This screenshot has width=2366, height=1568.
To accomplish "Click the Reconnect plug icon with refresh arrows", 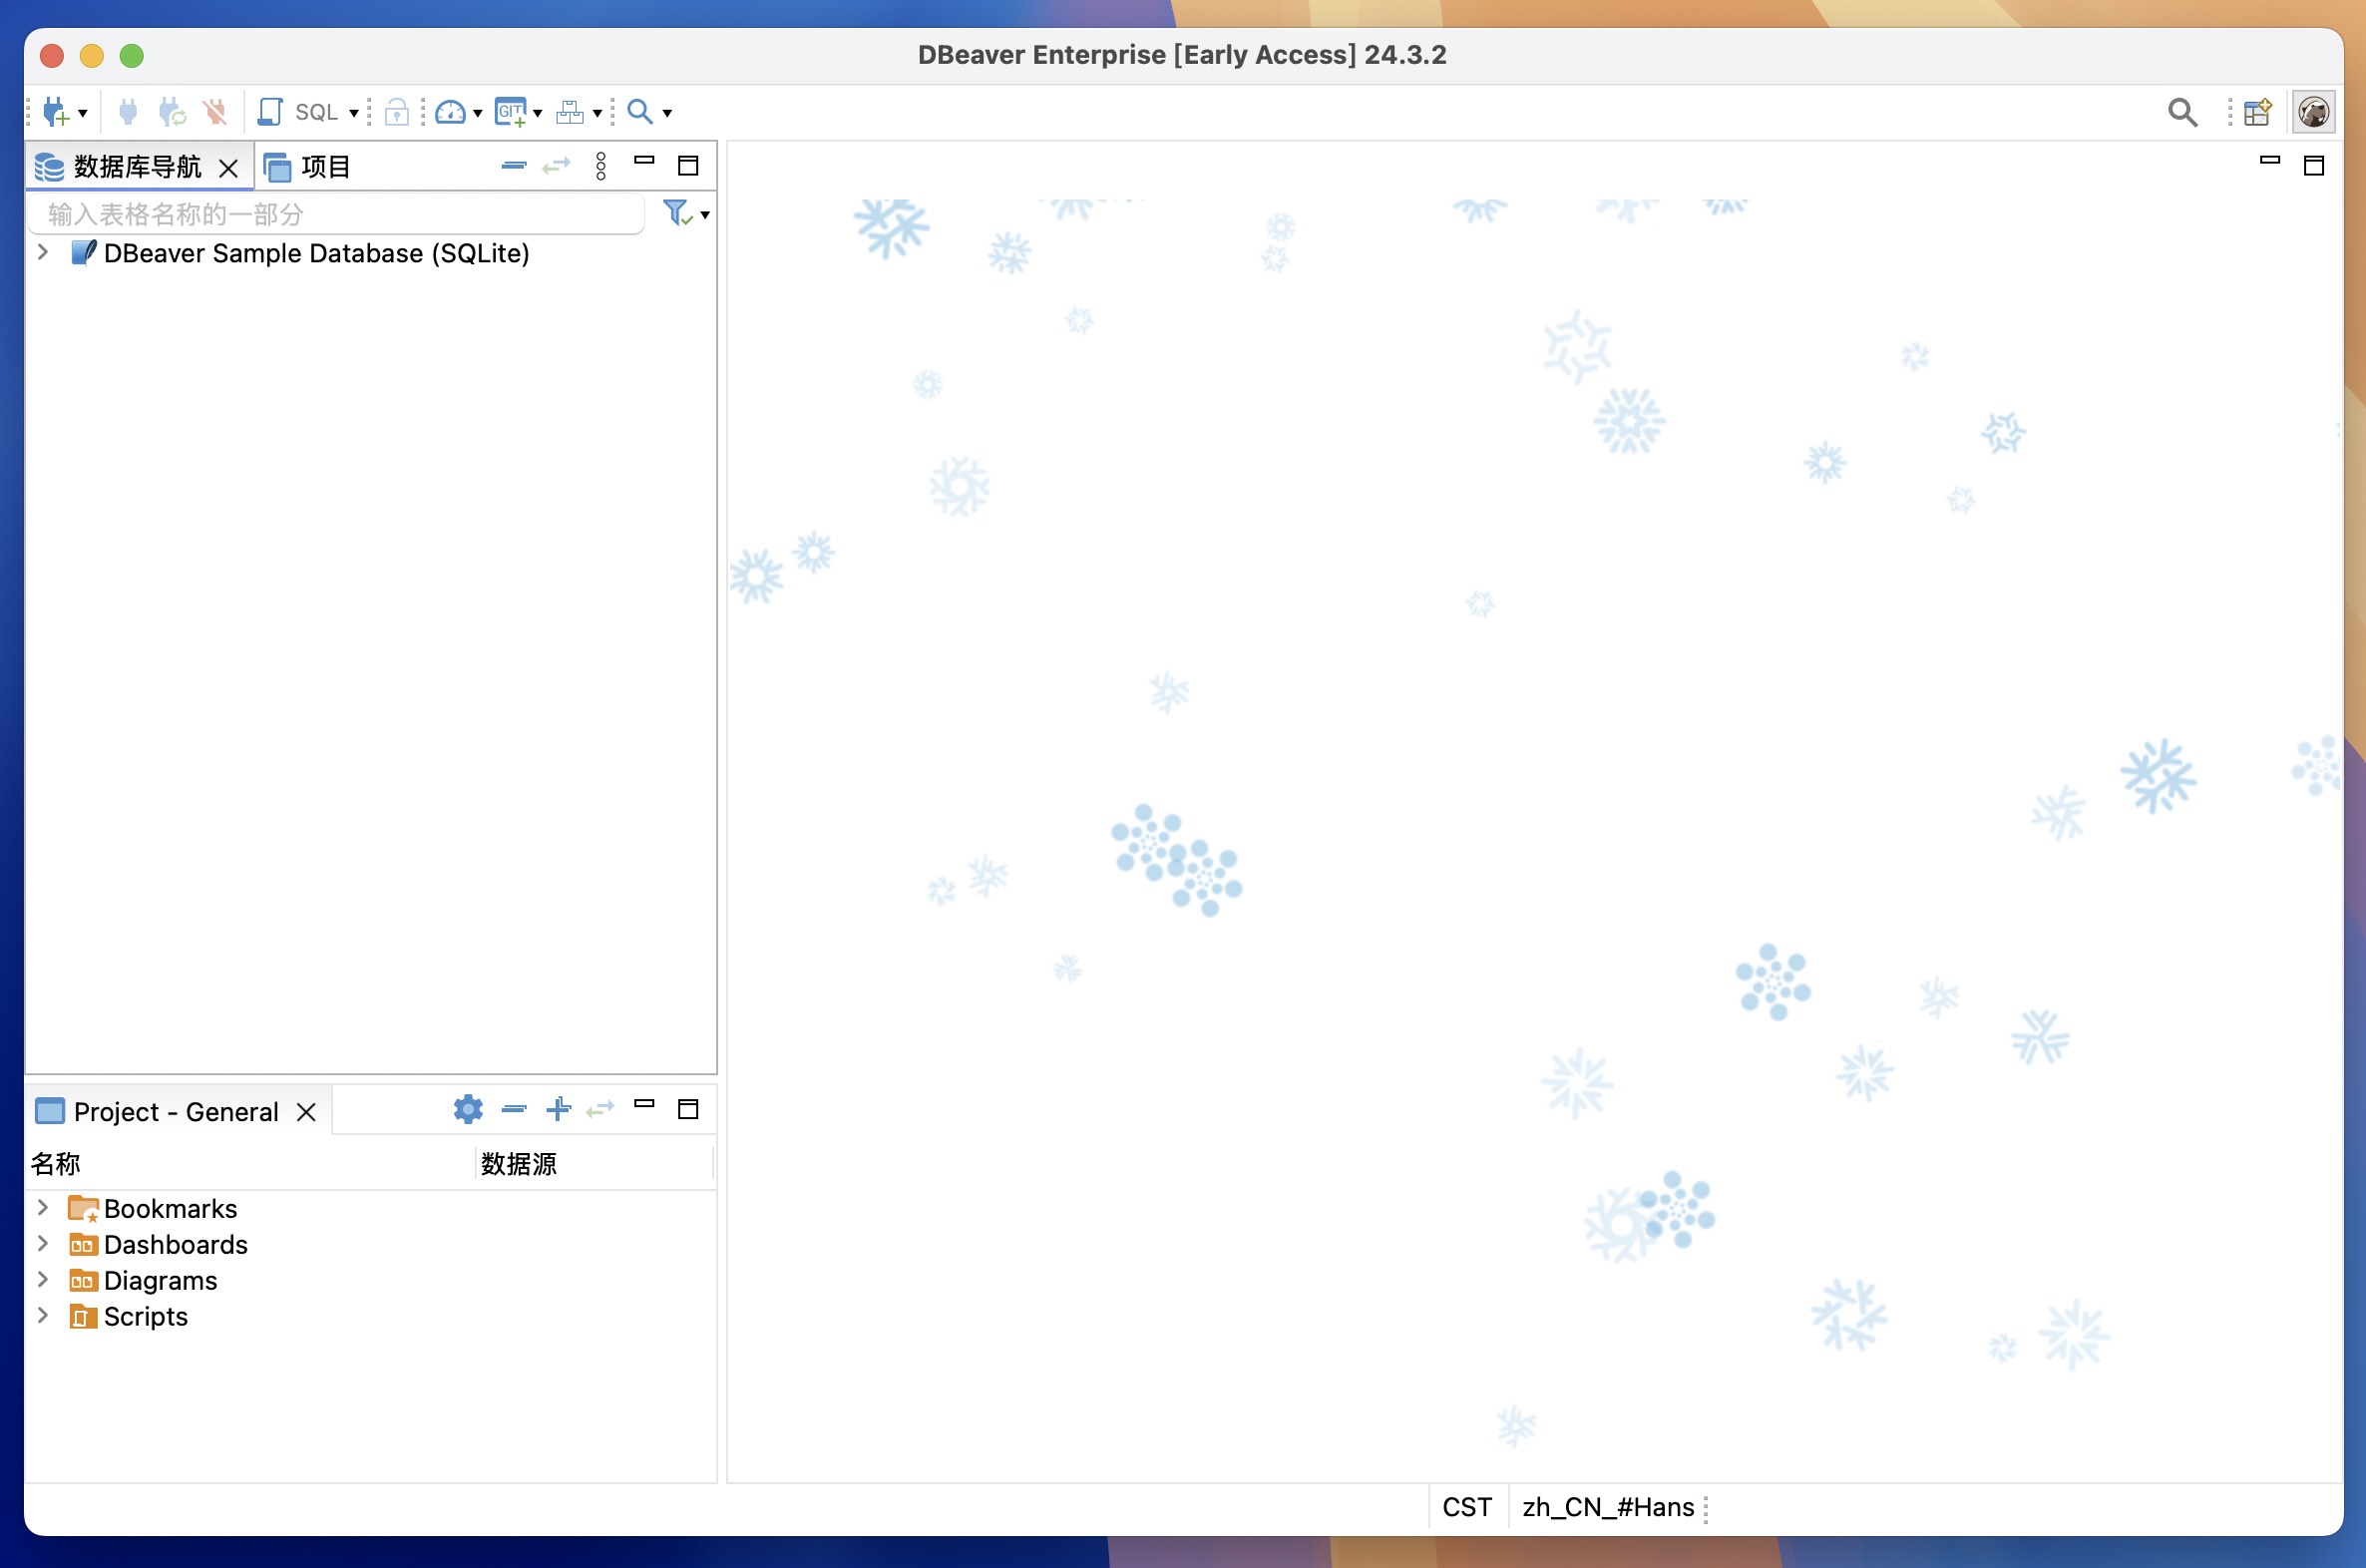I will [x=172, y=112].
